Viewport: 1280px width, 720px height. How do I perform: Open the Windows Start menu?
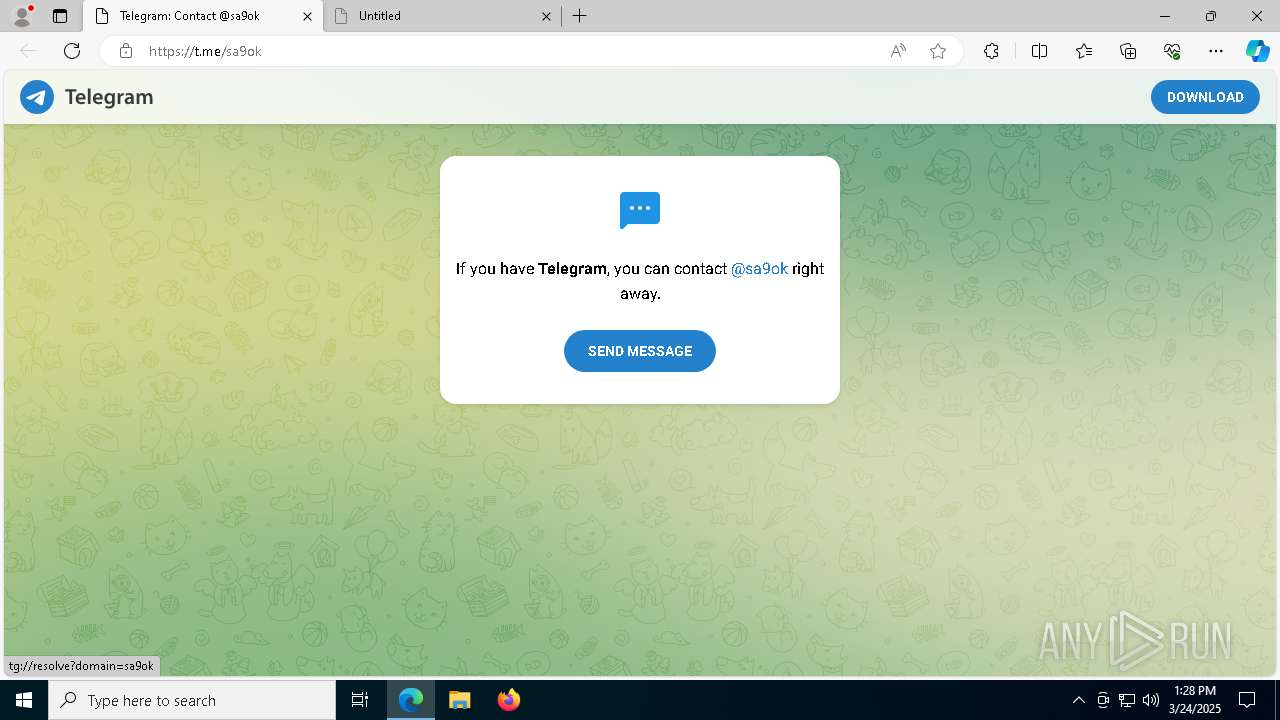pos(24,700)
